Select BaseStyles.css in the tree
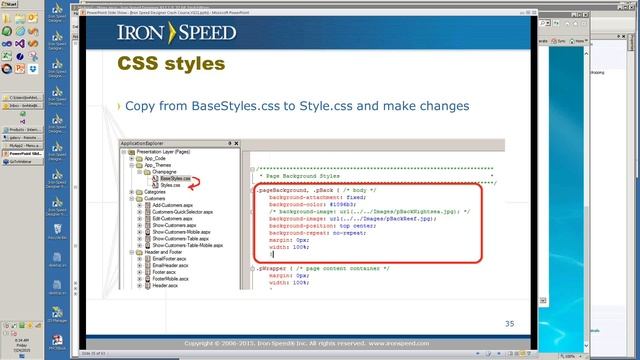This screenshot has width=640, height=360. (175, 178)
